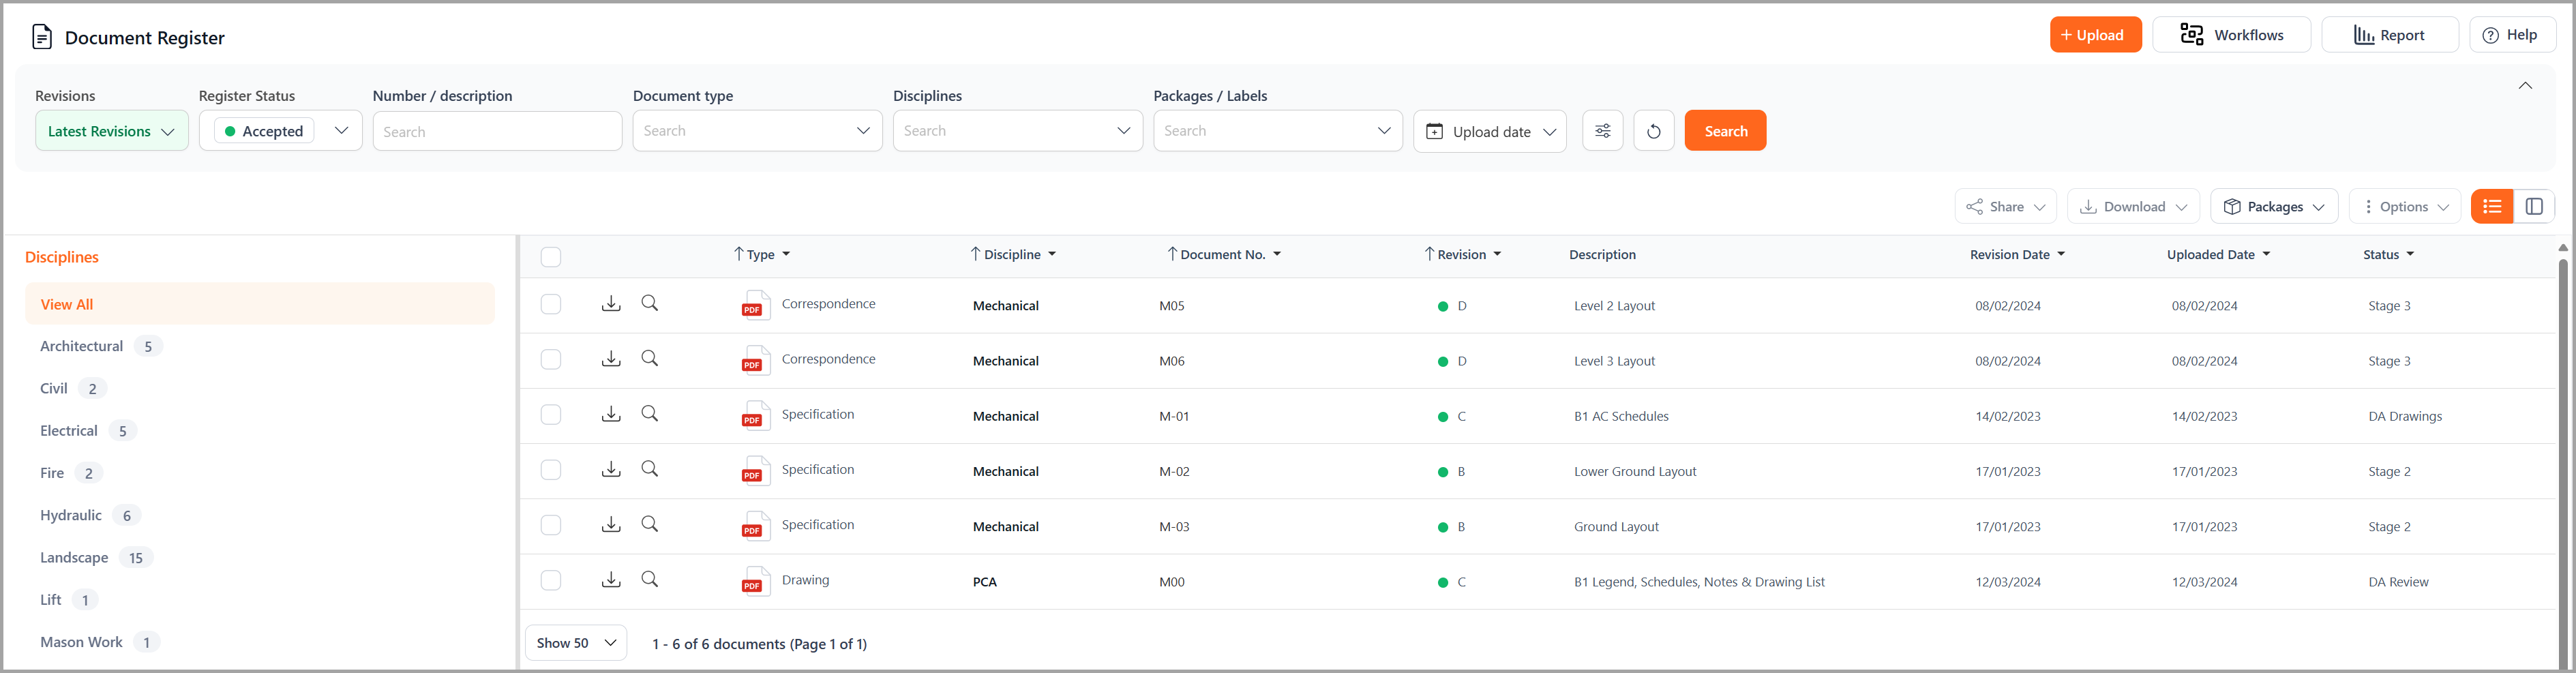The height and width of the screenshot is (673, 2576).
Task: Download the M00 PCA drawing
Action: (611, 579)
